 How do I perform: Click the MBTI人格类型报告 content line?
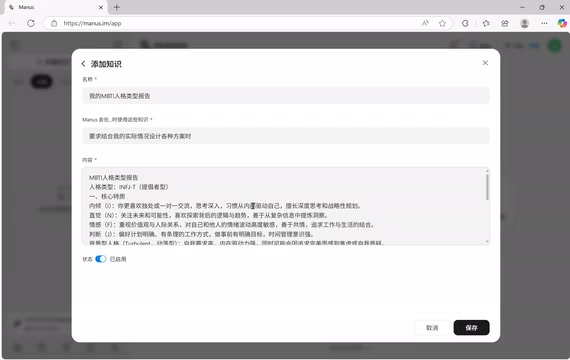click(x=113, y=177)
